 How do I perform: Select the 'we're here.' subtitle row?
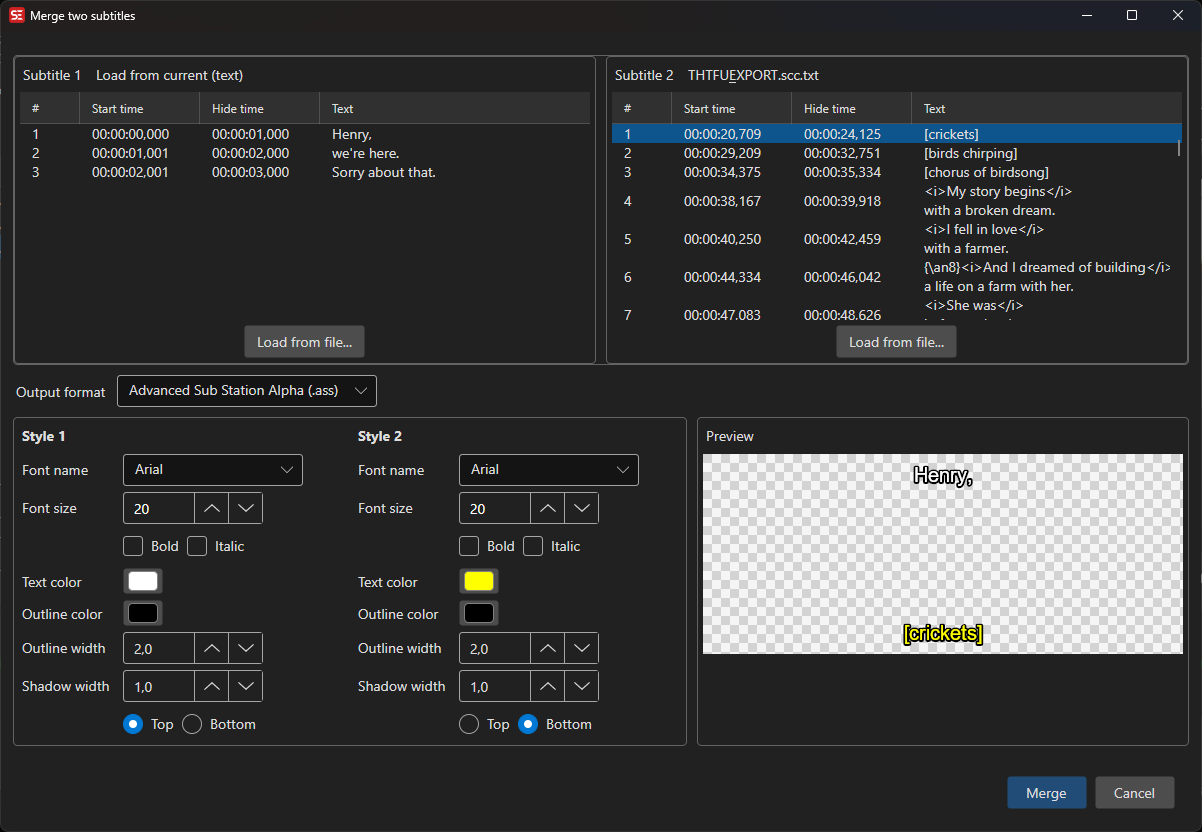[x=305, y=153]
